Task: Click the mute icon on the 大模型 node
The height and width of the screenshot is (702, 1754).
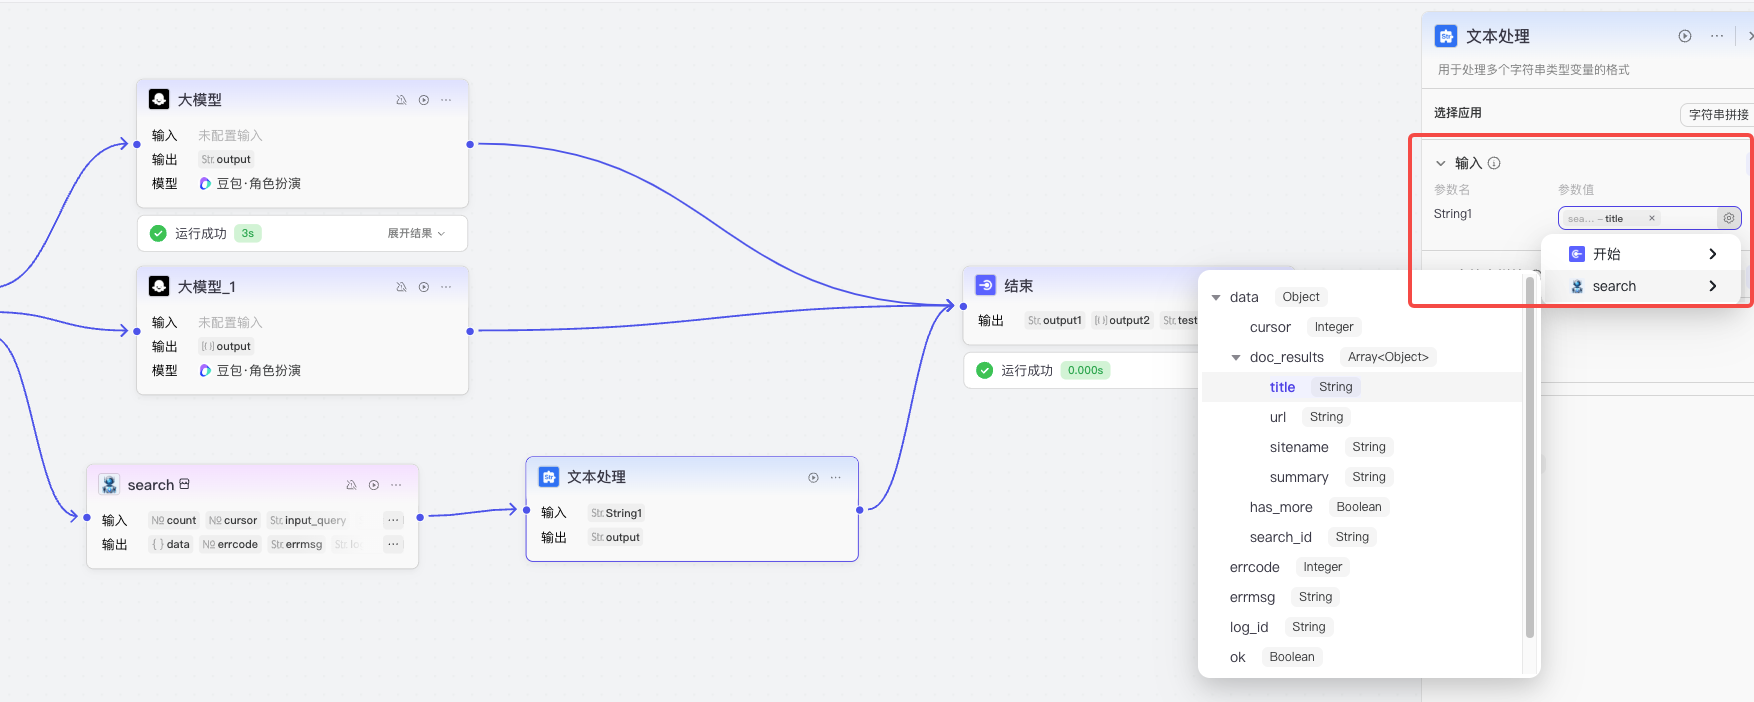Action: click(x=401, y=100)
